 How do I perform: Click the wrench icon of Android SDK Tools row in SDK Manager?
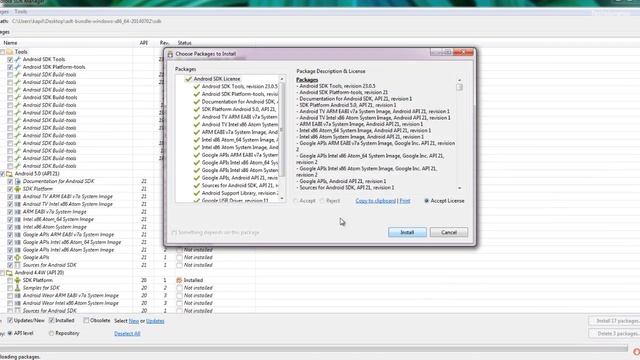click(18, 59)
